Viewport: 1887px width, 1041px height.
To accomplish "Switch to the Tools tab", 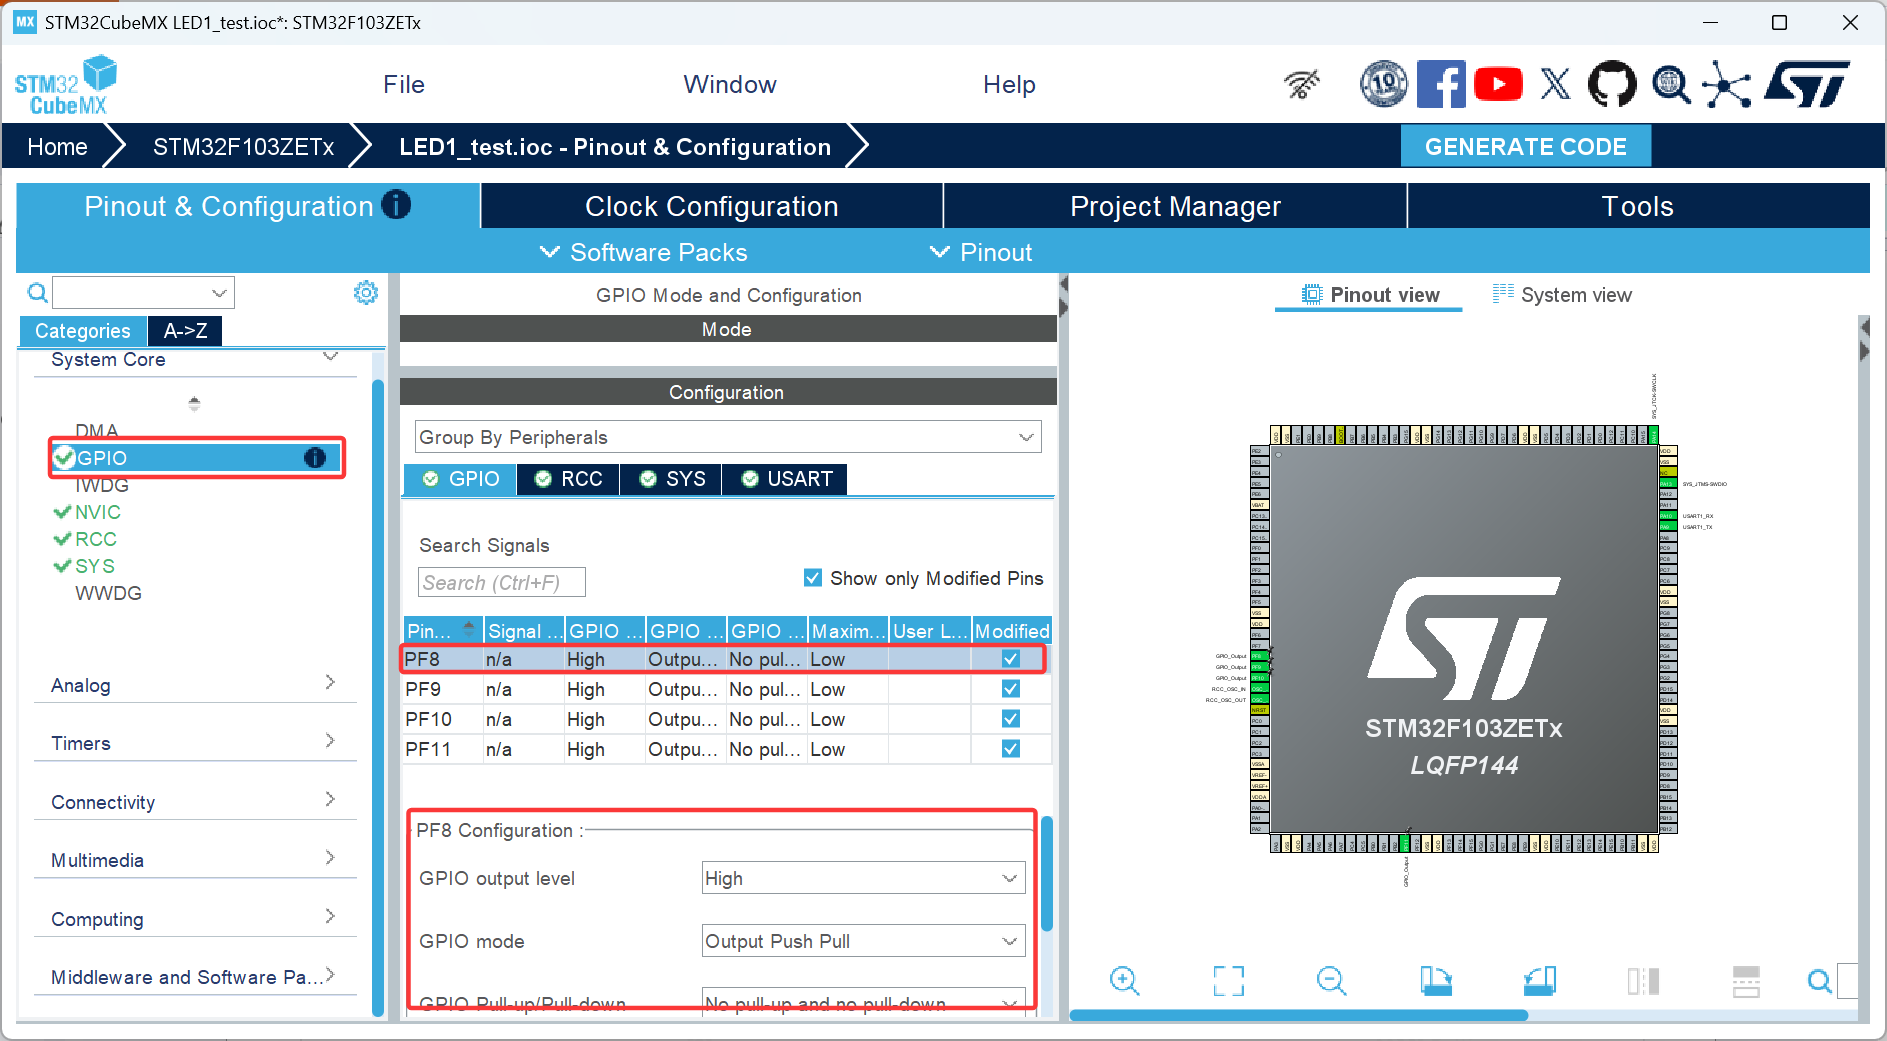I will (x=1638, y=206).
